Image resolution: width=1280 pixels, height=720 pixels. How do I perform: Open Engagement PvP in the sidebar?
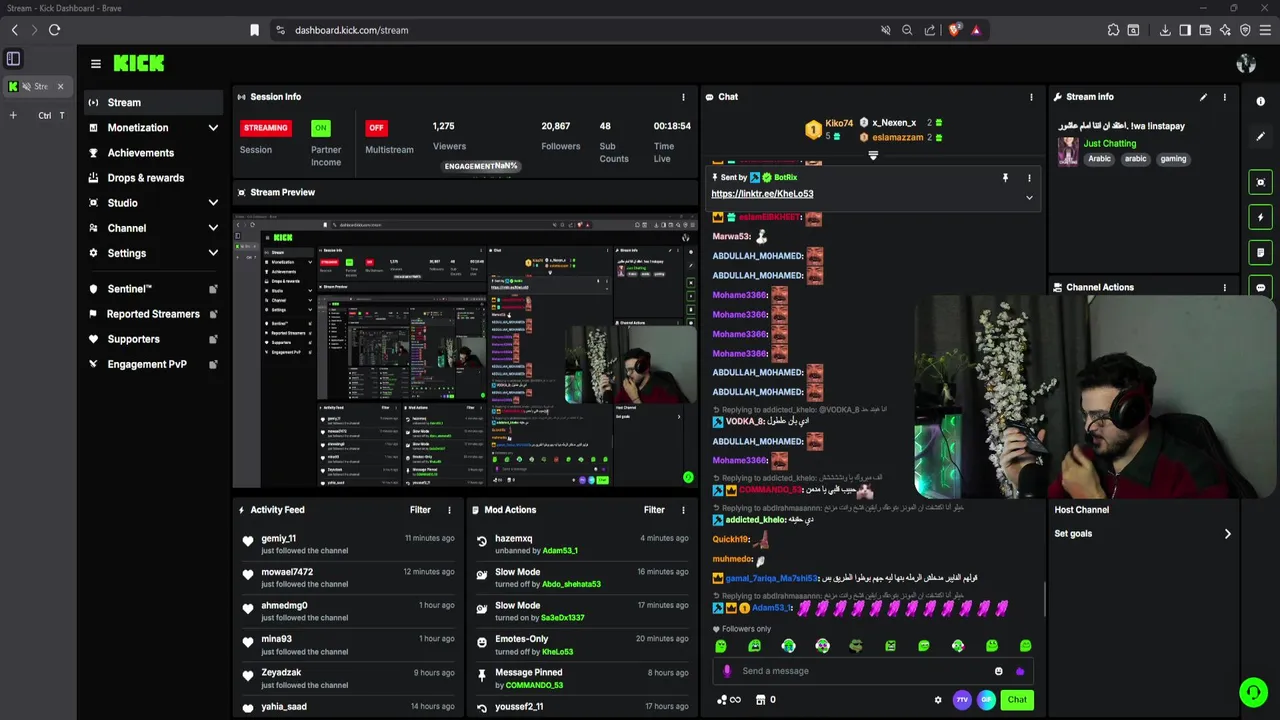pyautogui.click(x=152, y=364)
